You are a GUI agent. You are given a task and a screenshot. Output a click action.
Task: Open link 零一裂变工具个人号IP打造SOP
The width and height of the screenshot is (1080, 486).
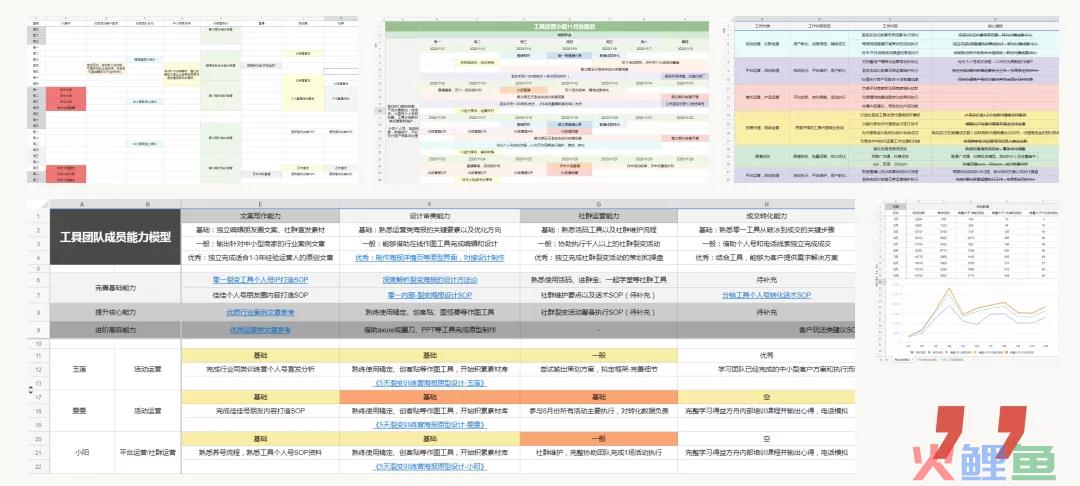coord(260,280)
